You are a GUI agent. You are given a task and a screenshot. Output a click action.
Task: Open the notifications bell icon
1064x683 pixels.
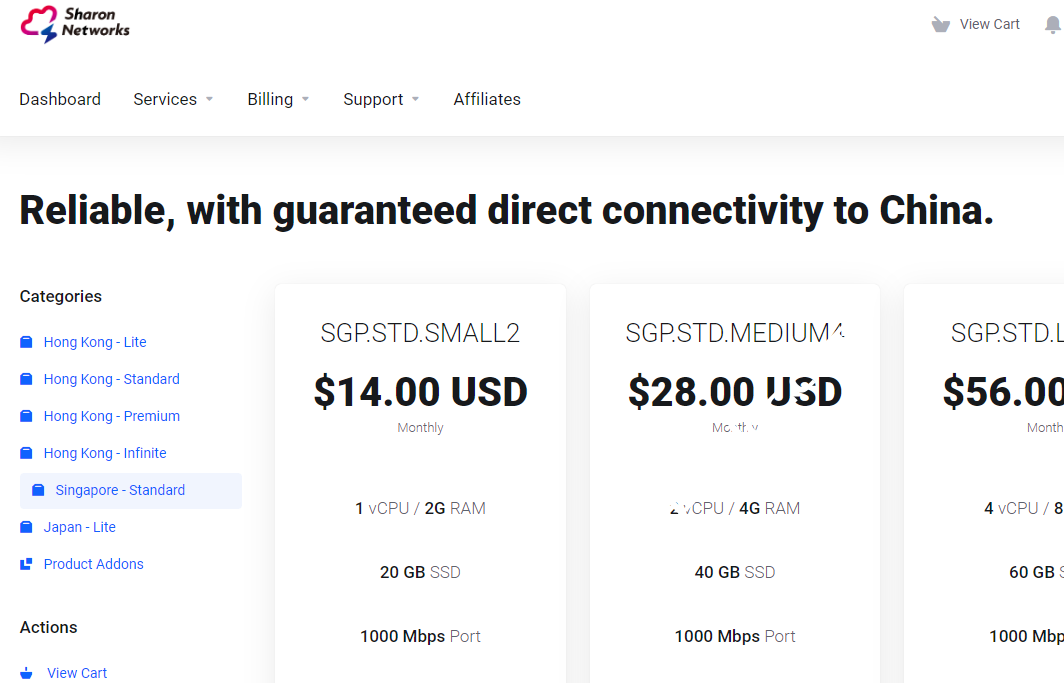pyautogui.click(x=1052, y=25)
